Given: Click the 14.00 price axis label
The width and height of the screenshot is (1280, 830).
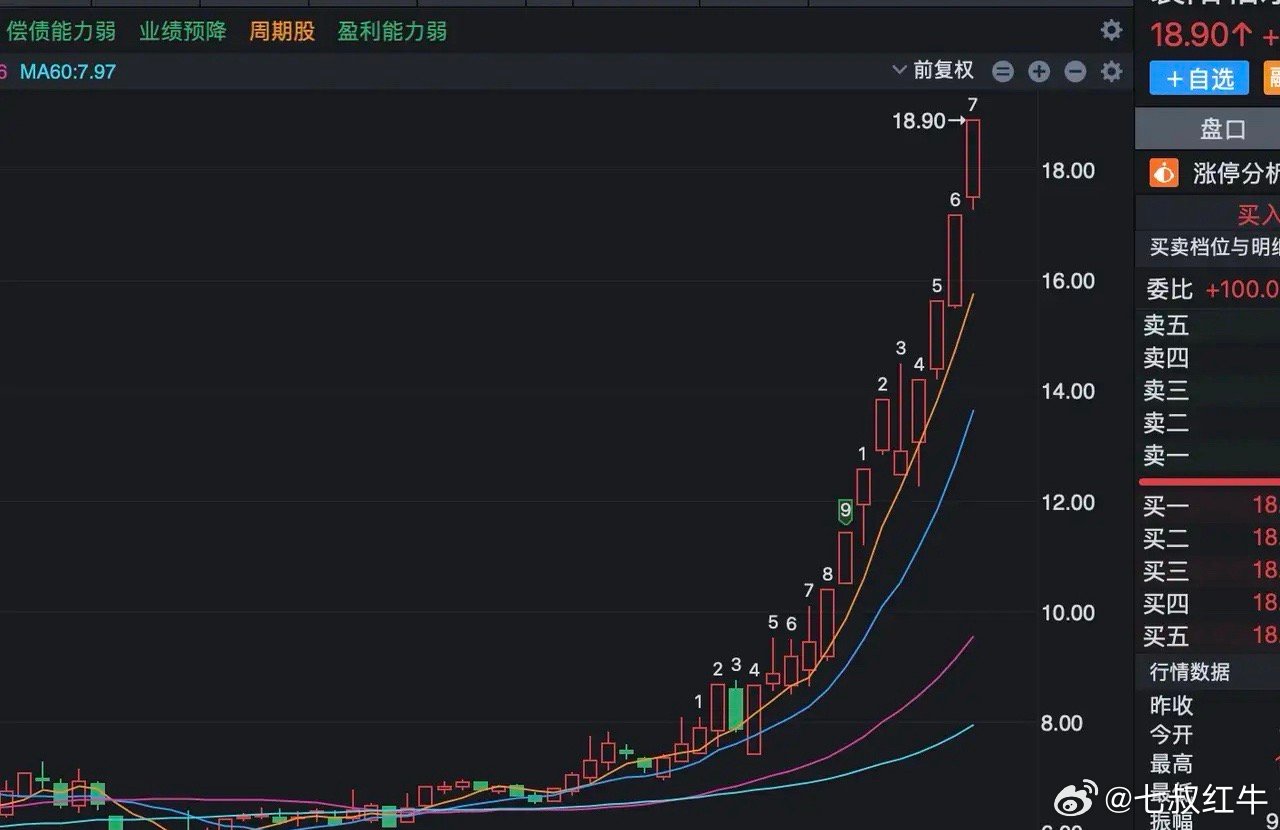Looking at the screenshot, I should tap(1067, 392).
